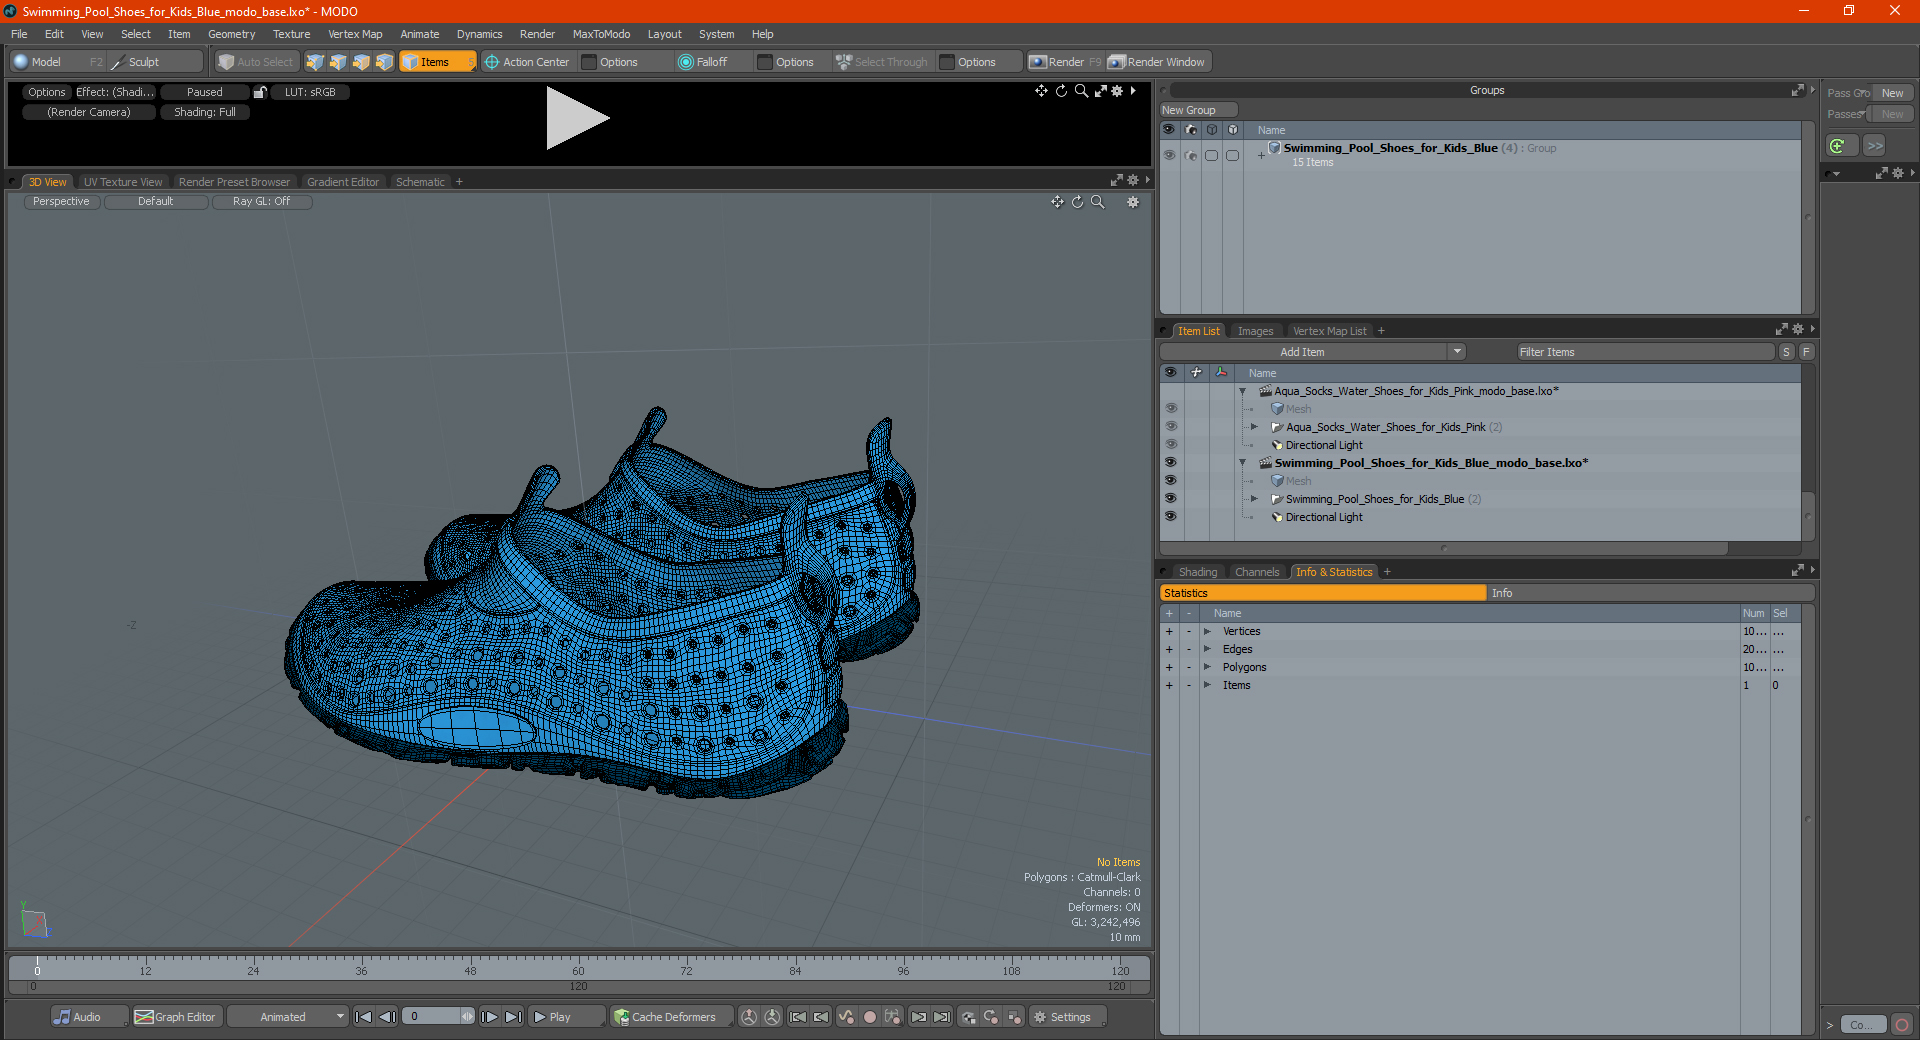Image resolution: width=1920 pixels, height=1040 pixels.
Task: Open Animated dropdown in timeline
Action: [x=288, y=1017]
